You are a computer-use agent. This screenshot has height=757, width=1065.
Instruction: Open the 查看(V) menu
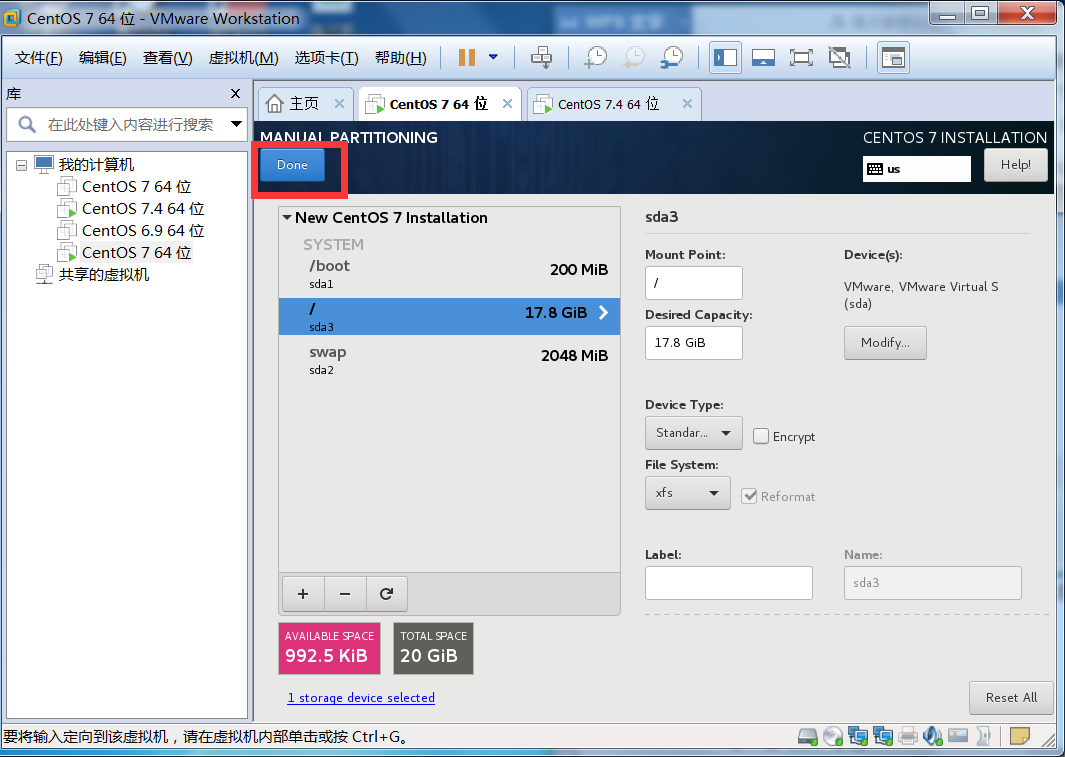pyautogui.click(x=168, y=58)
